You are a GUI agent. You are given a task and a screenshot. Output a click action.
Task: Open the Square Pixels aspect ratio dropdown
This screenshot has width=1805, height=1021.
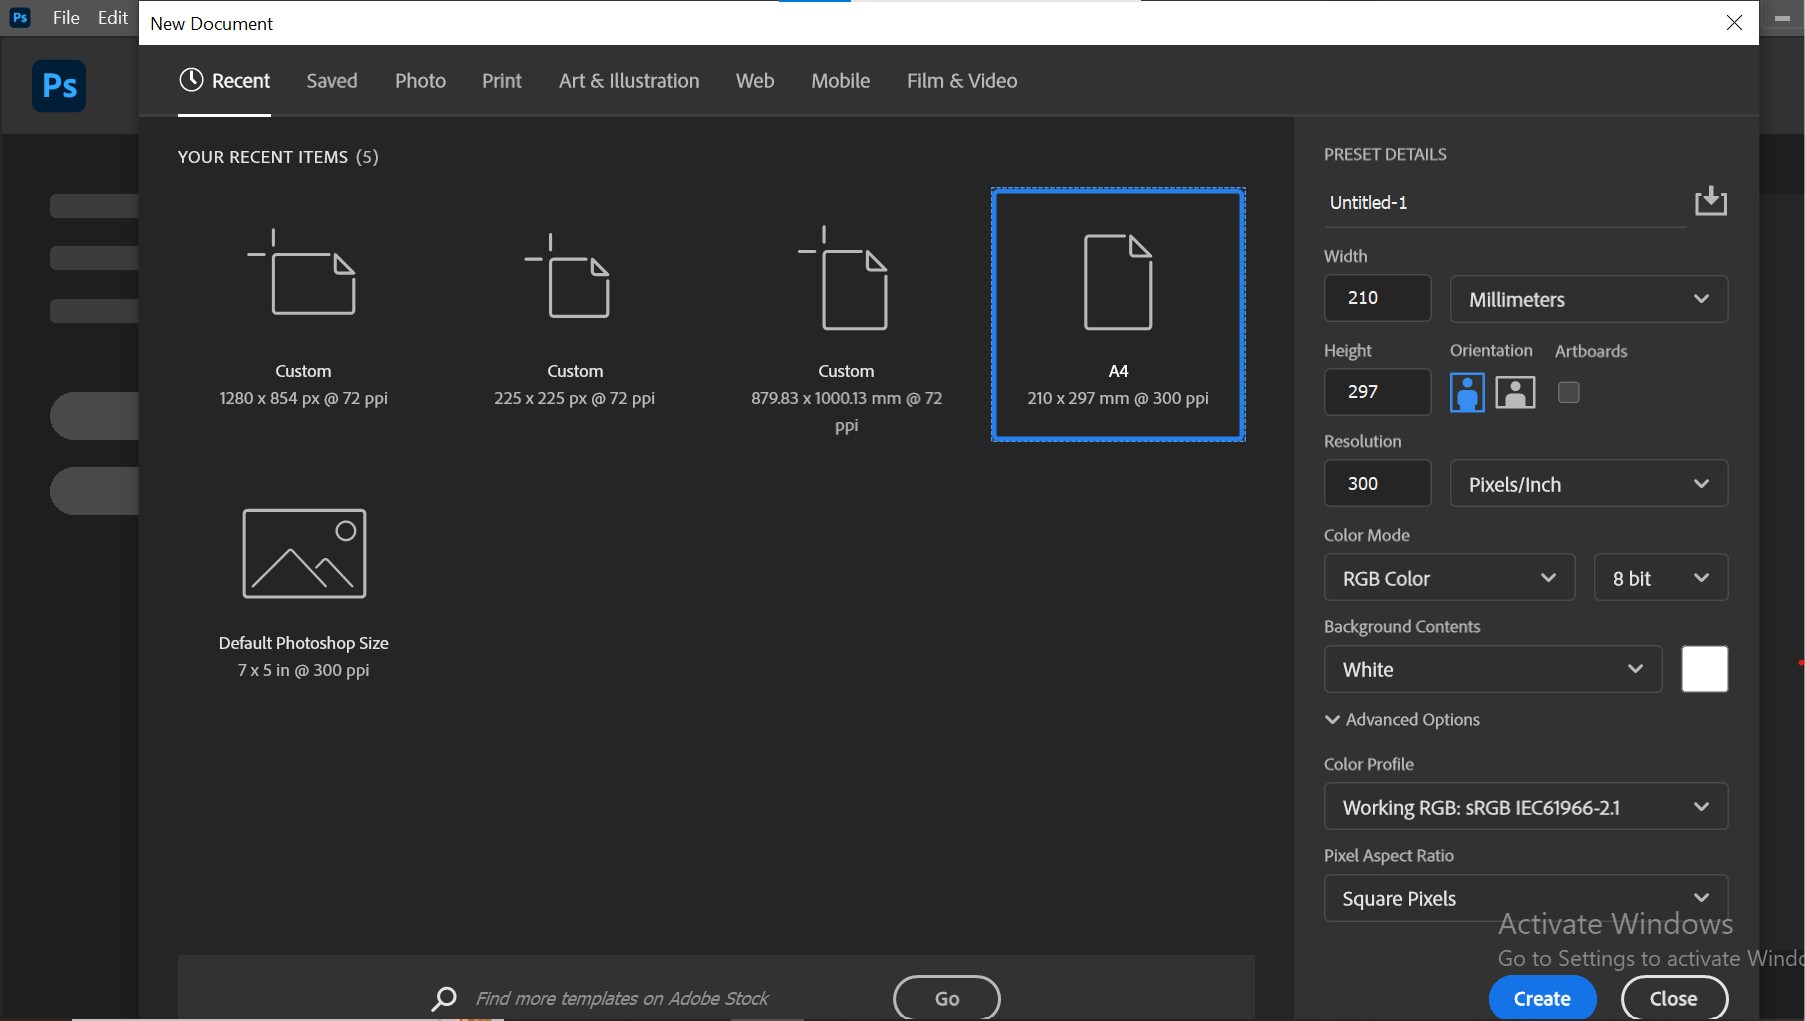[x=1526, y=898]
